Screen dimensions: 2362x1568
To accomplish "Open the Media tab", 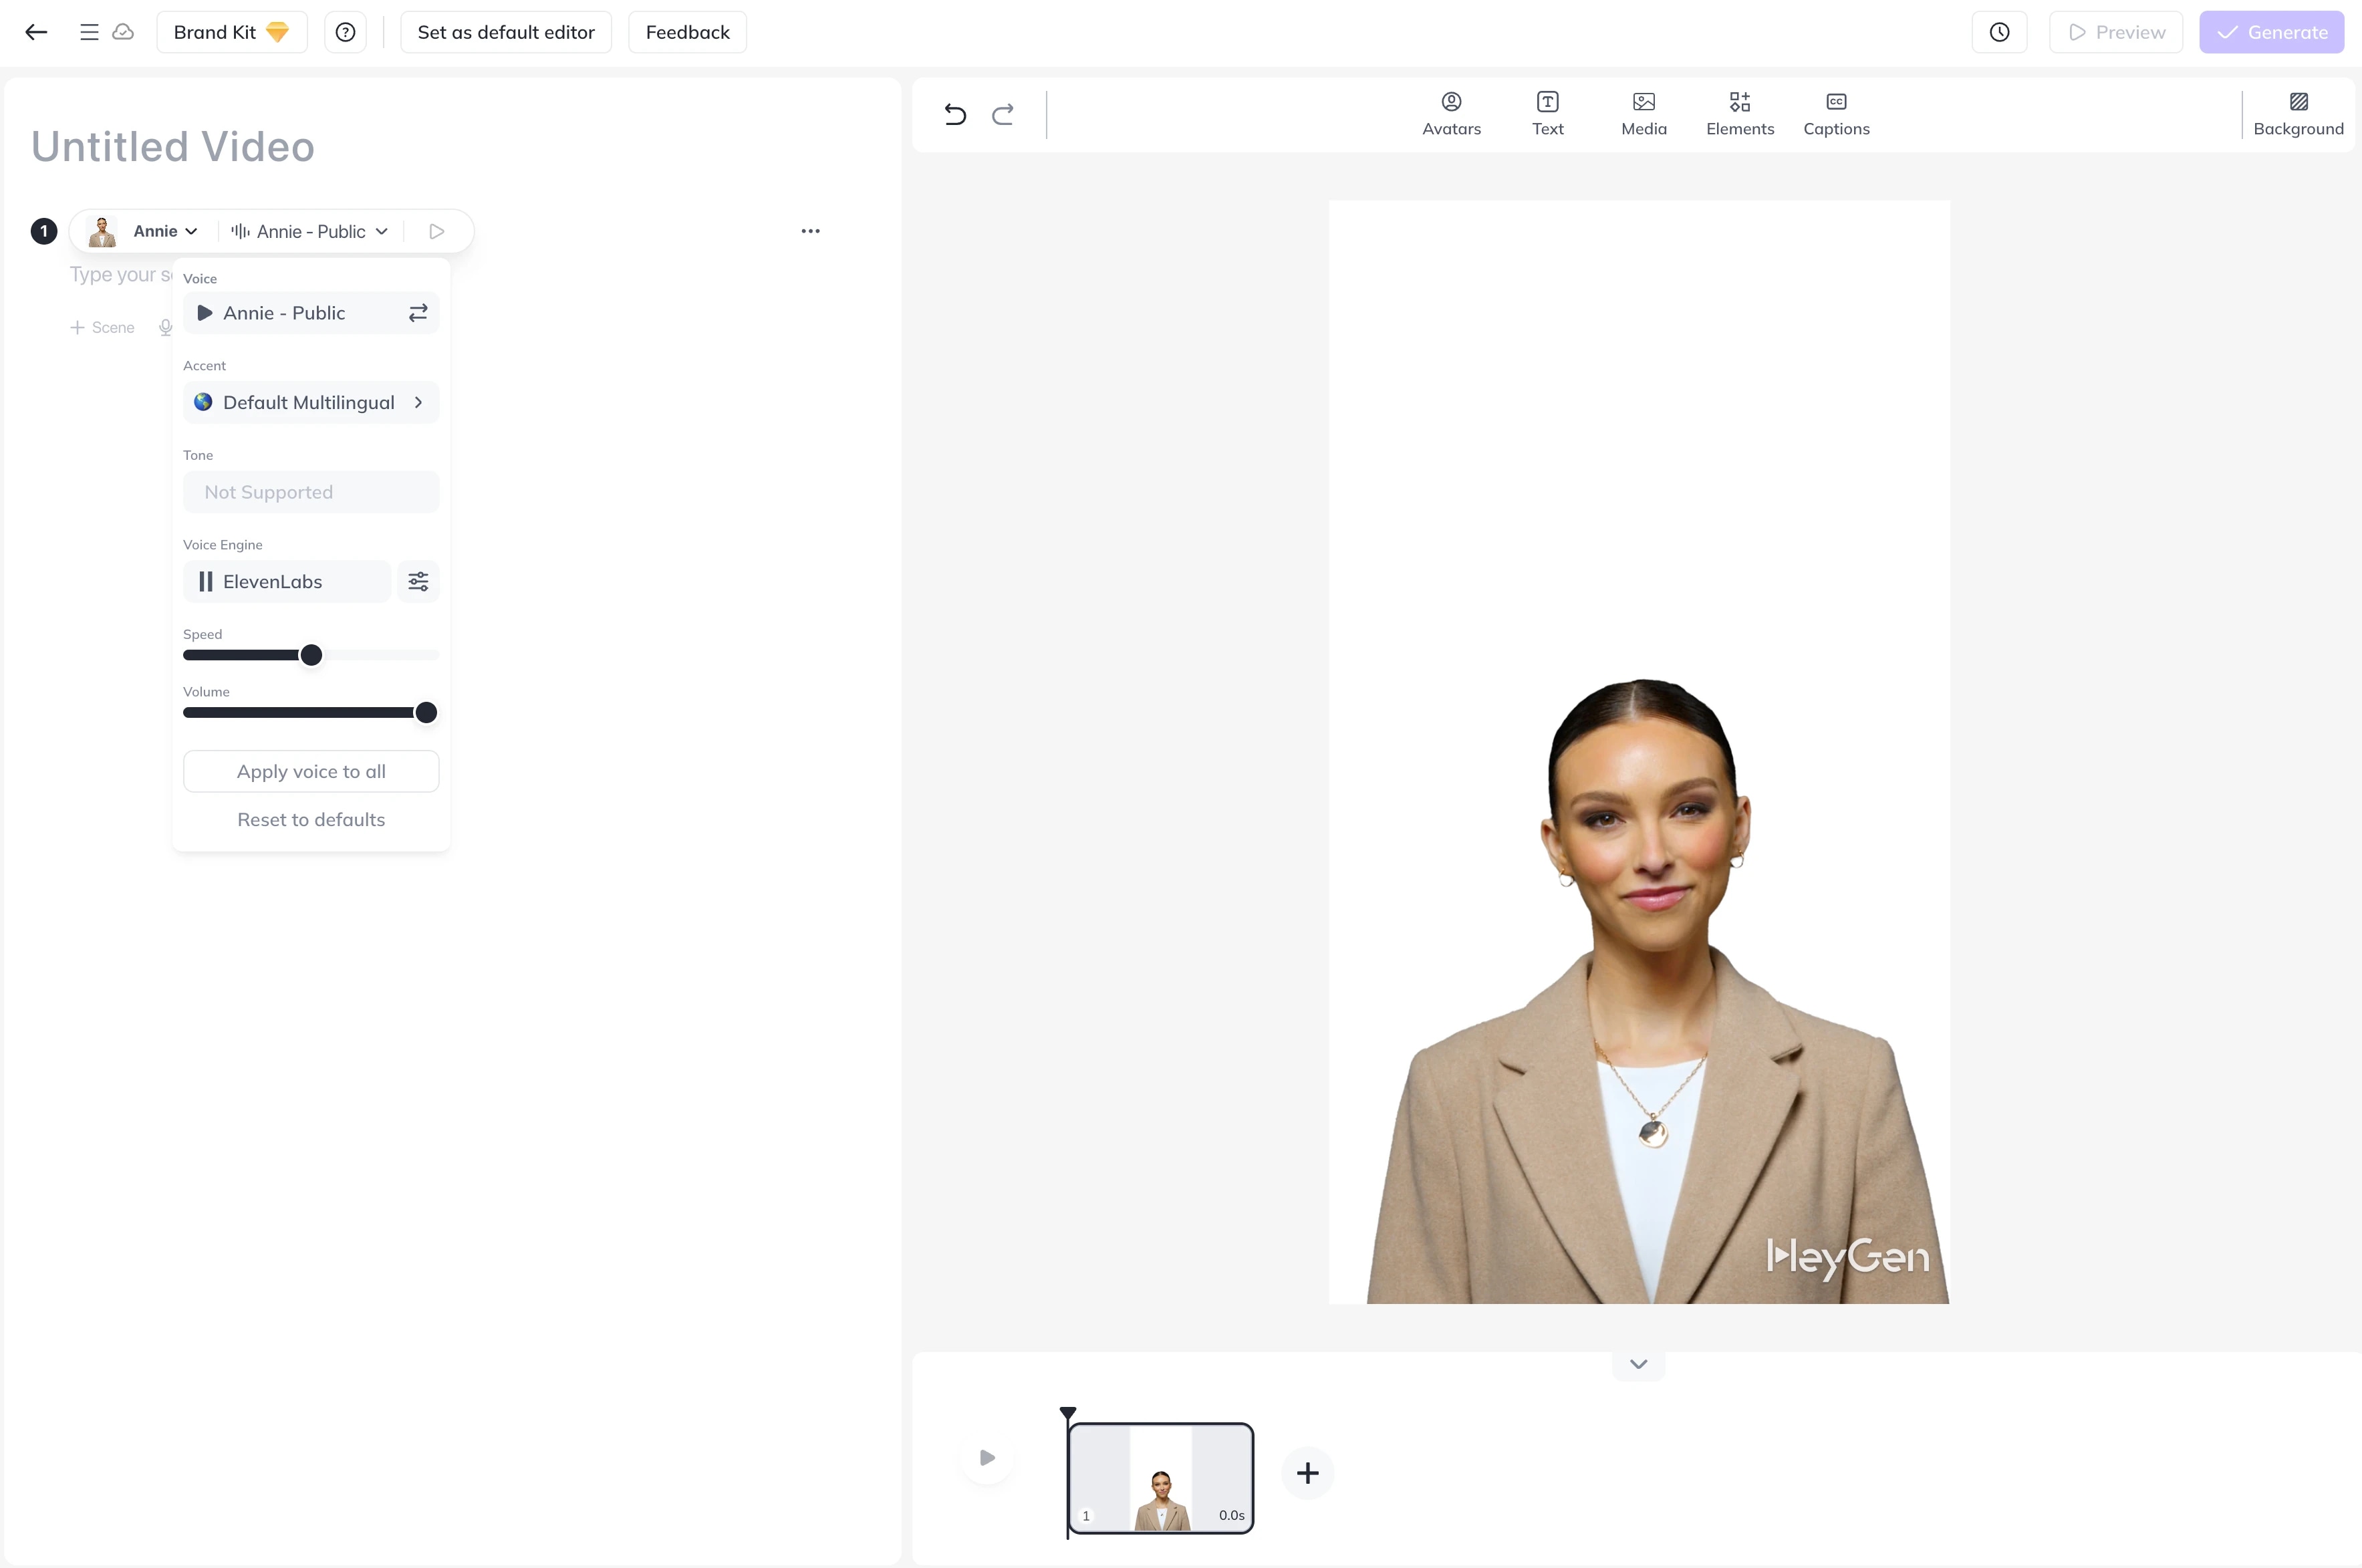I will [1643, 113].
